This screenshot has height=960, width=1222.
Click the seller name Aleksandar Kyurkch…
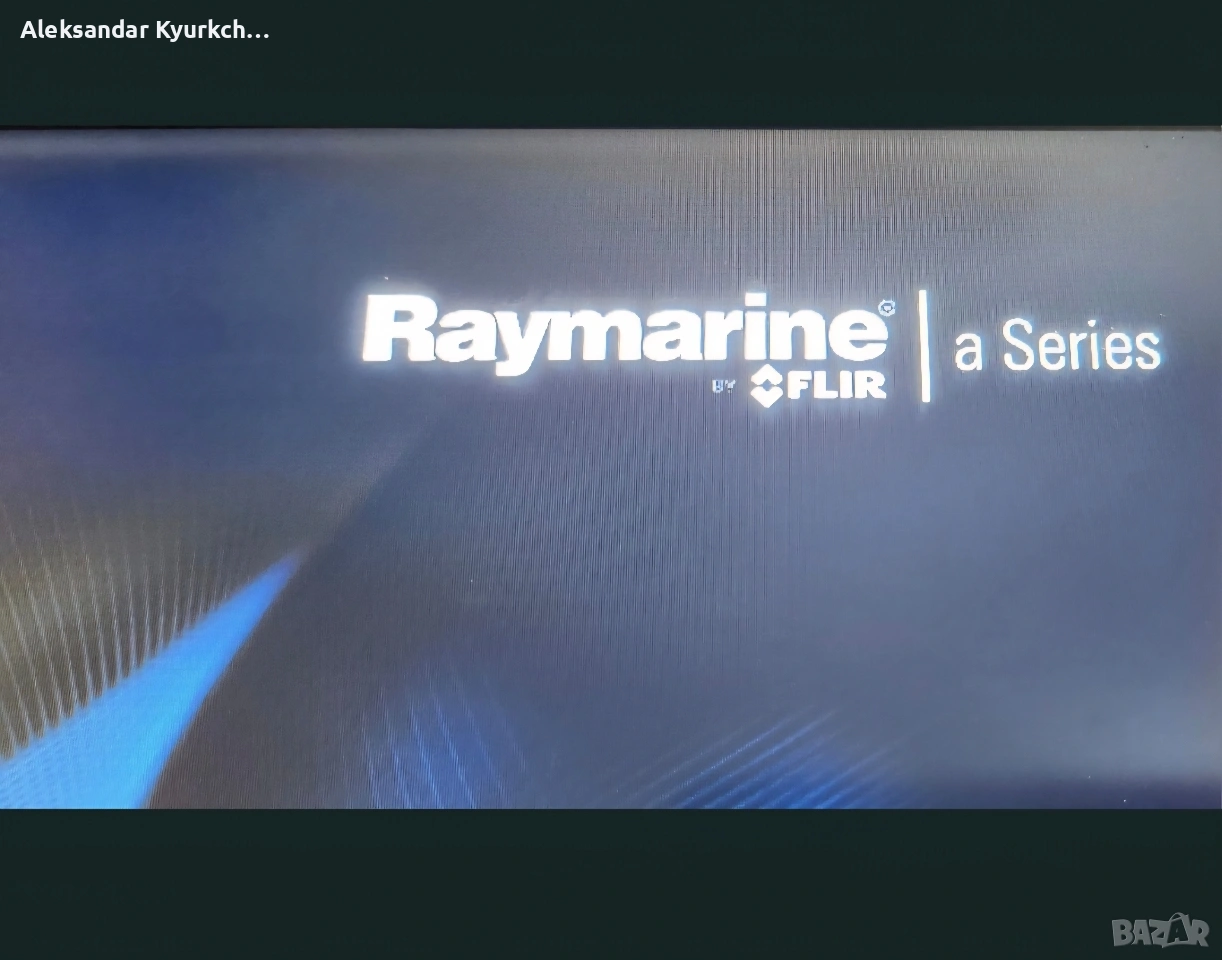145,30
